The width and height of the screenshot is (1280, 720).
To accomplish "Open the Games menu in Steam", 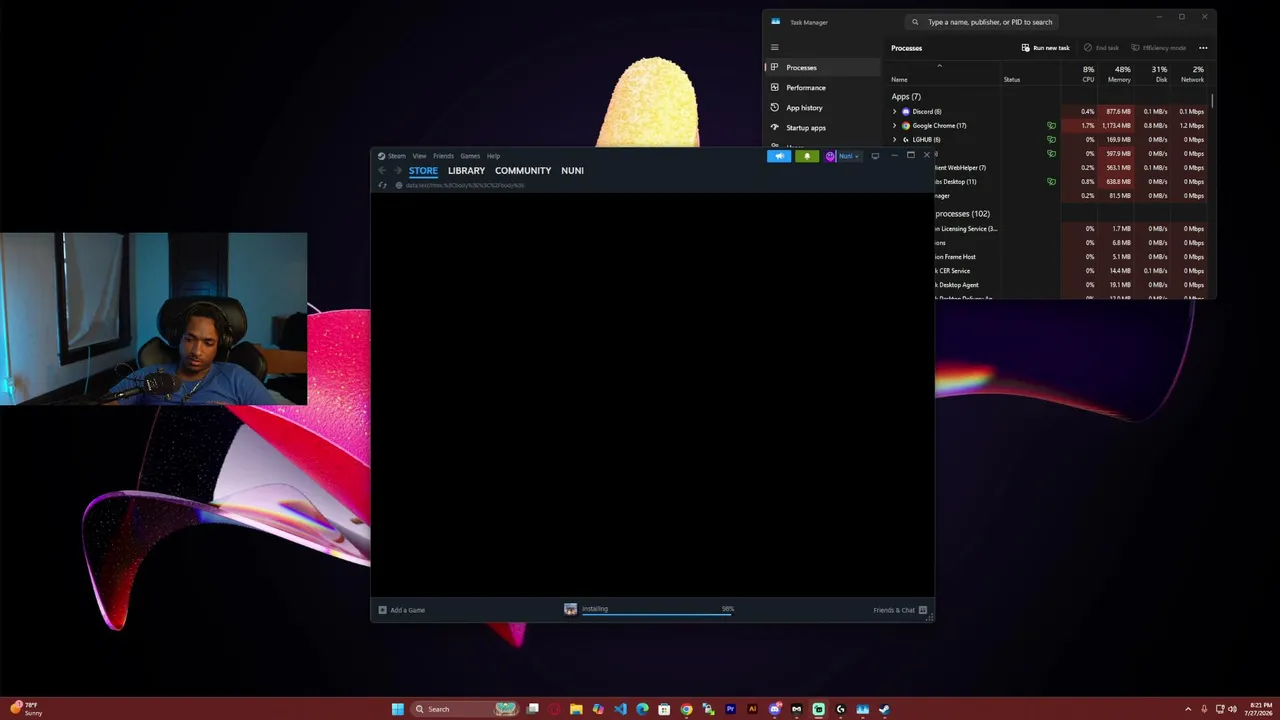I will 470,156.
